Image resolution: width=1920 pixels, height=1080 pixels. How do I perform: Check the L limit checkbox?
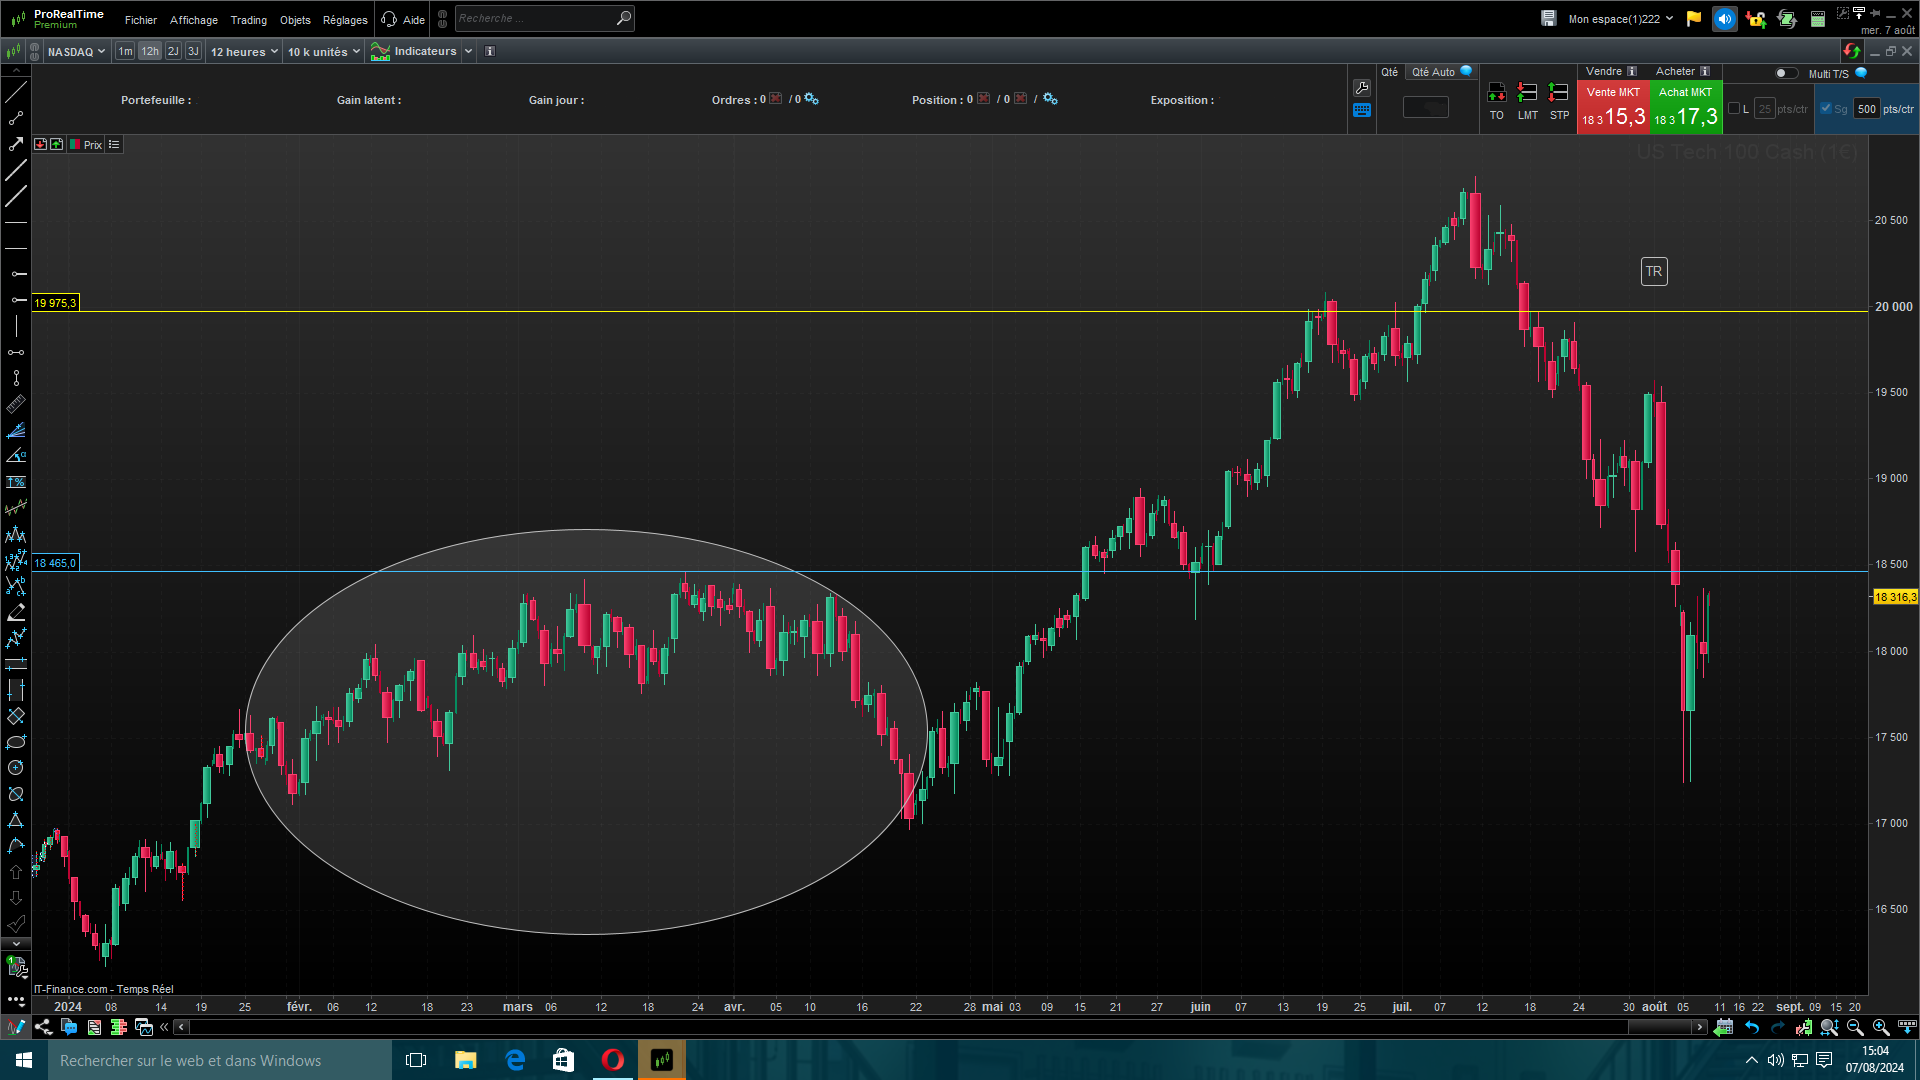(1734, 109)
